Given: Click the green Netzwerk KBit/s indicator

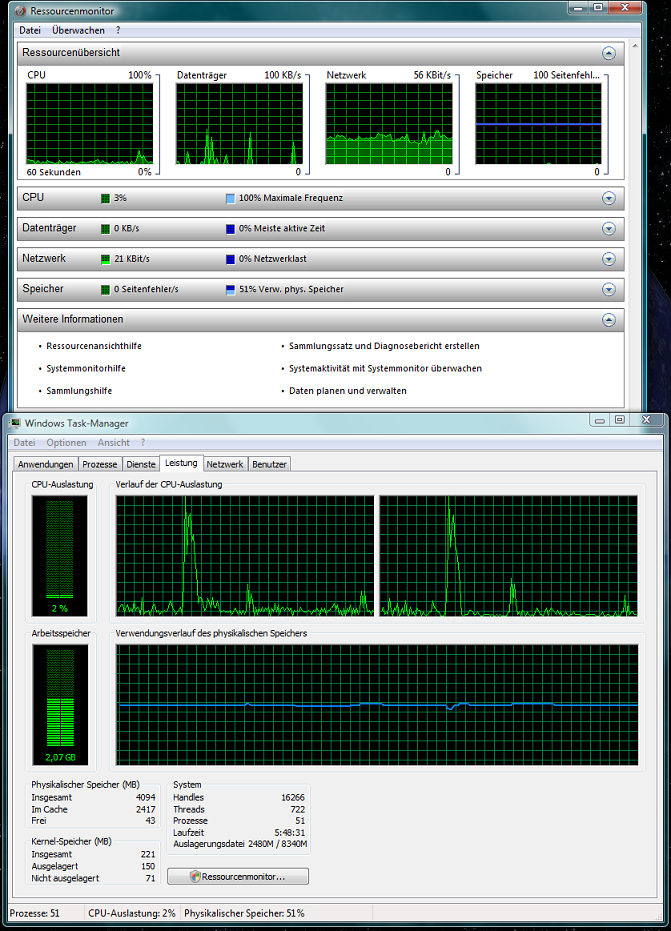Looking at the screenshot, I should (105, 259).
